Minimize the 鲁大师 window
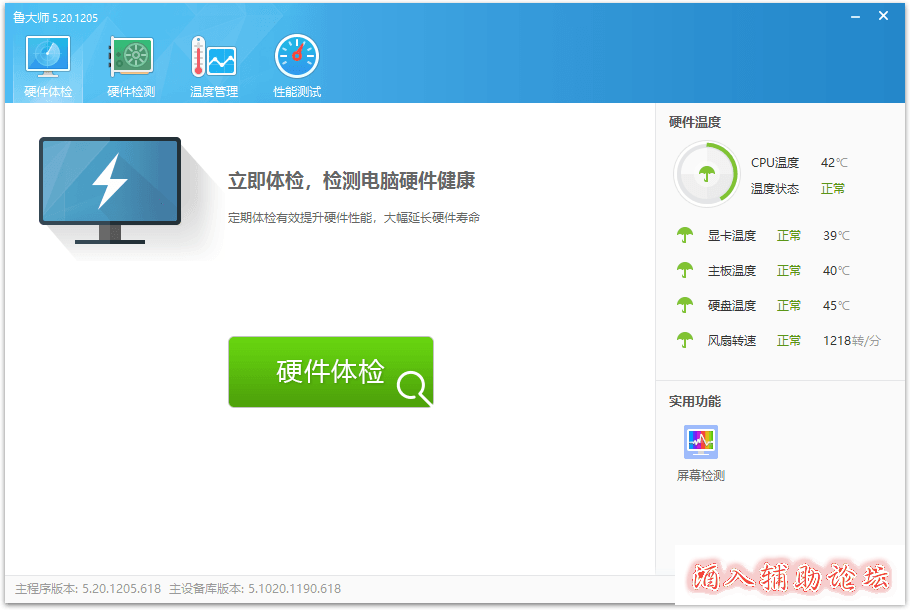The image size is (910, 610). click(855, 16)
